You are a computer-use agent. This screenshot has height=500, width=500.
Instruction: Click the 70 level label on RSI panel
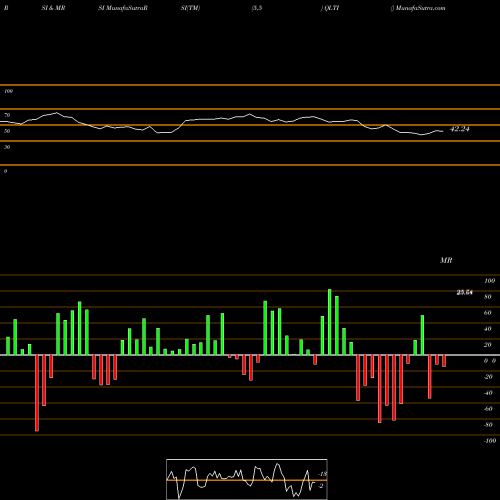[x=7, y=115]
